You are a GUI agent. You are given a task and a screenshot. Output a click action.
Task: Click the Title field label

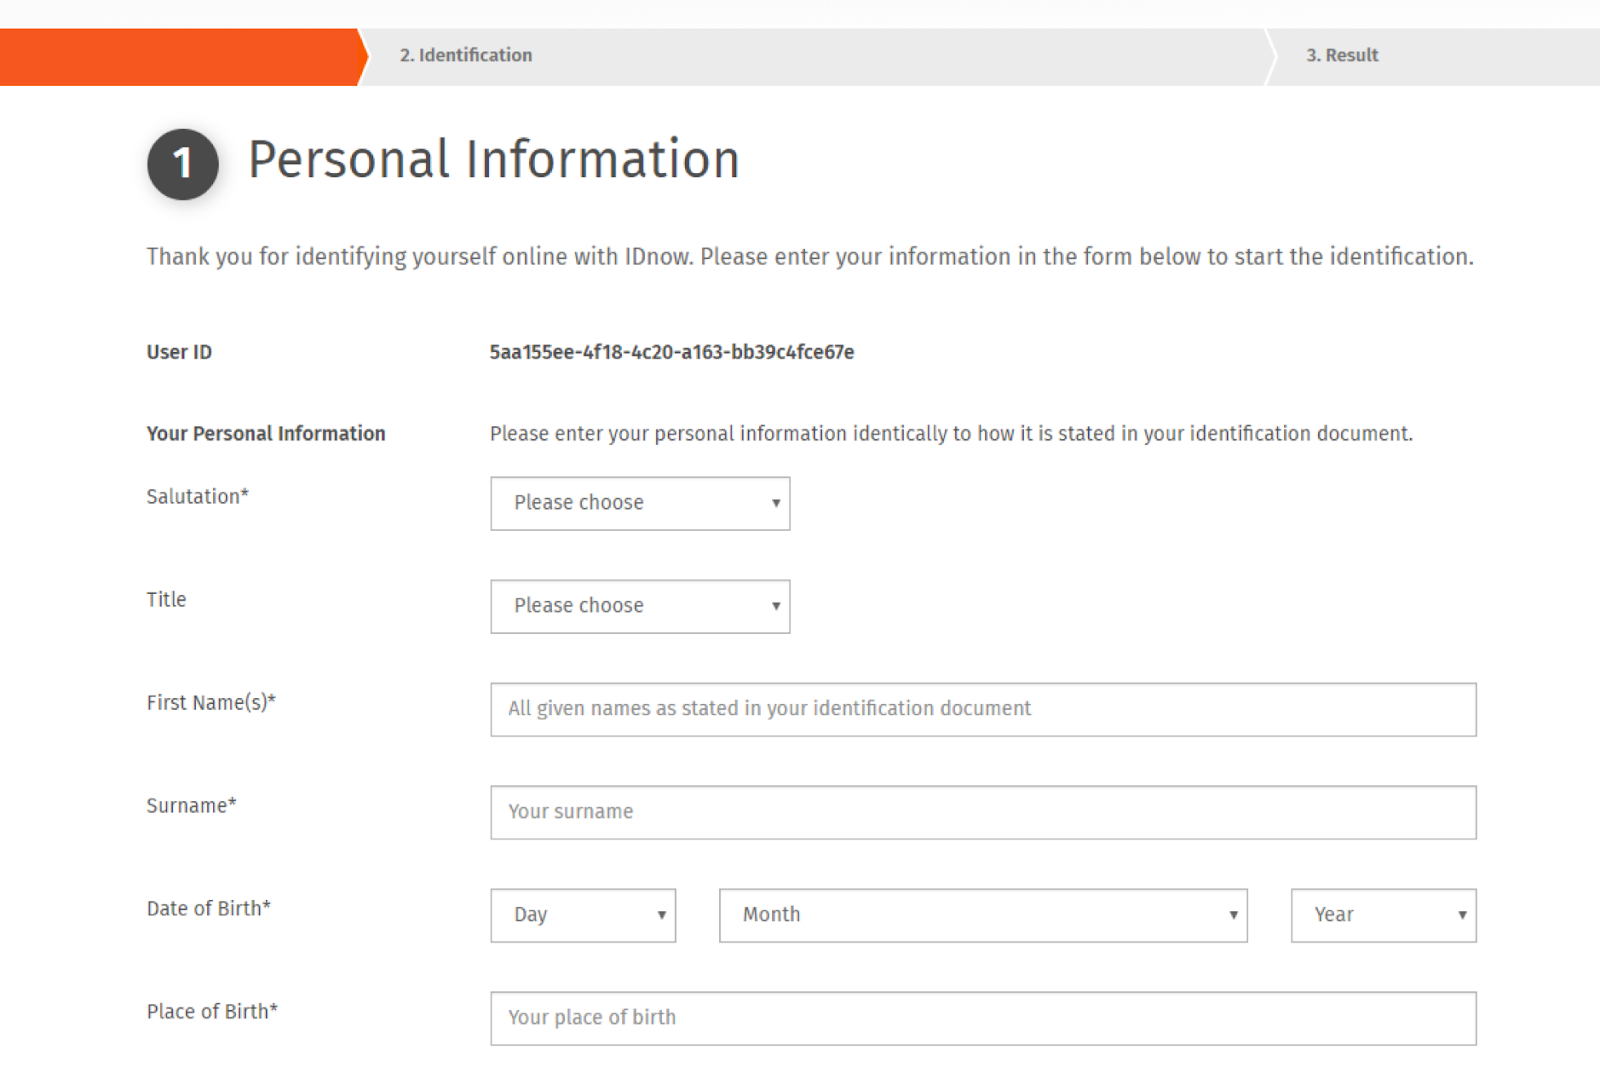pyautogui.click(x=166, y=600)
